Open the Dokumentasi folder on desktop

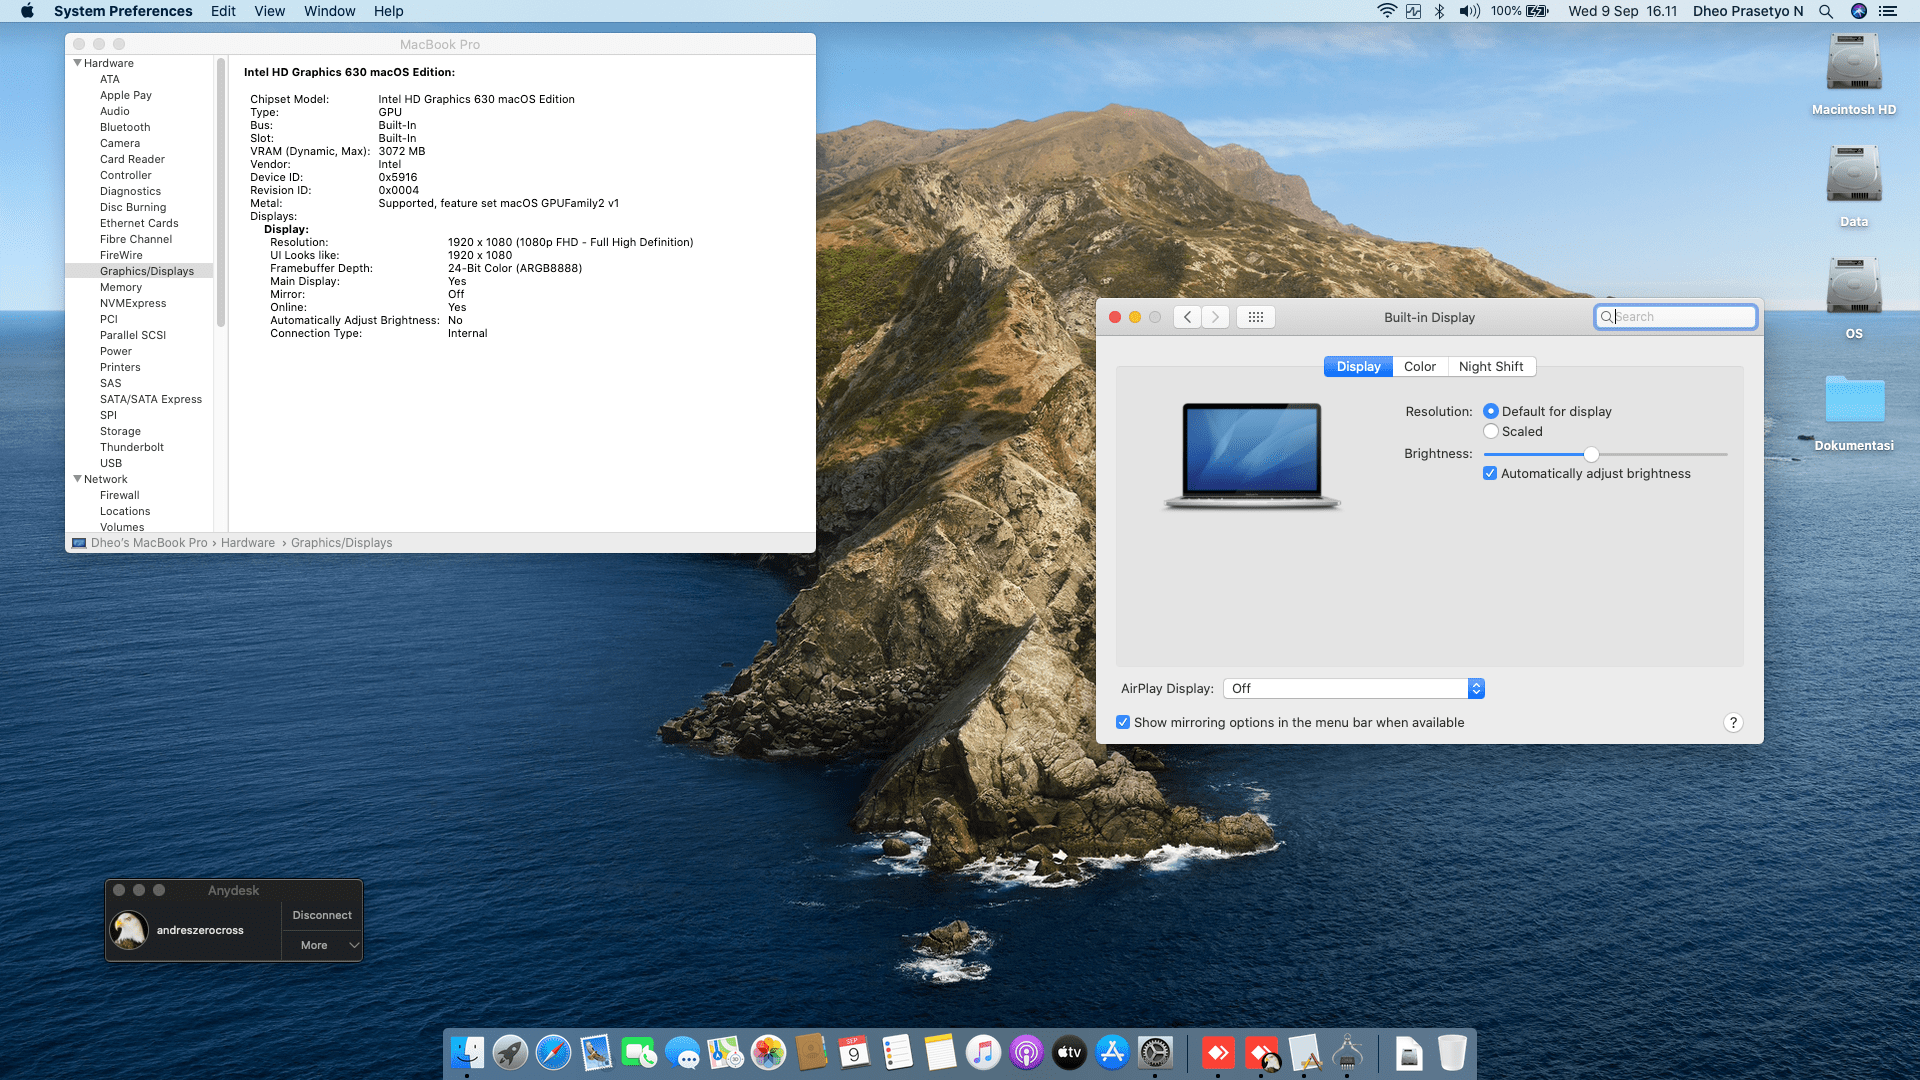pyautogui.click(x=1854, y=400)
